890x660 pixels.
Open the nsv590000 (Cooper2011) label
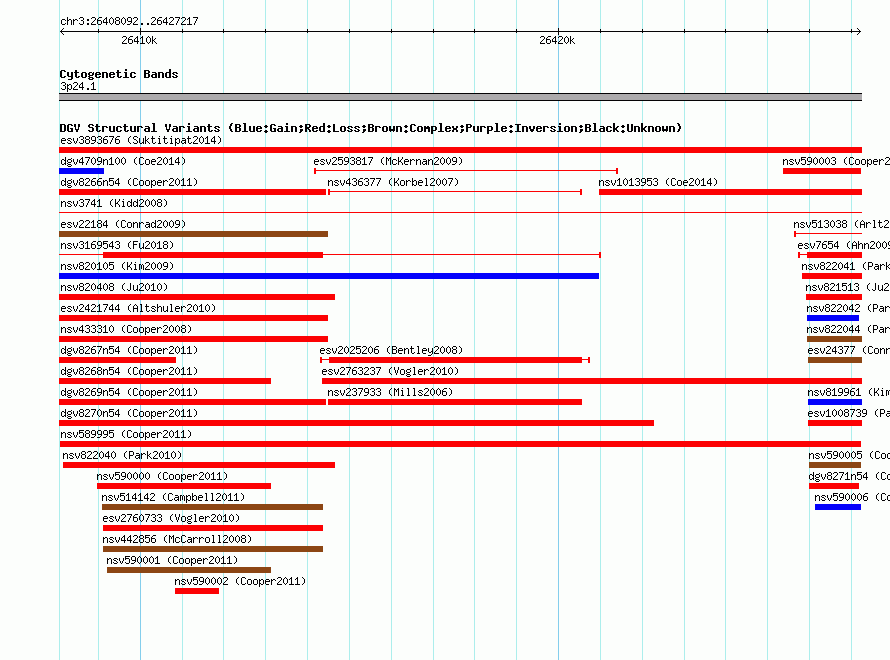coord(162,476)
